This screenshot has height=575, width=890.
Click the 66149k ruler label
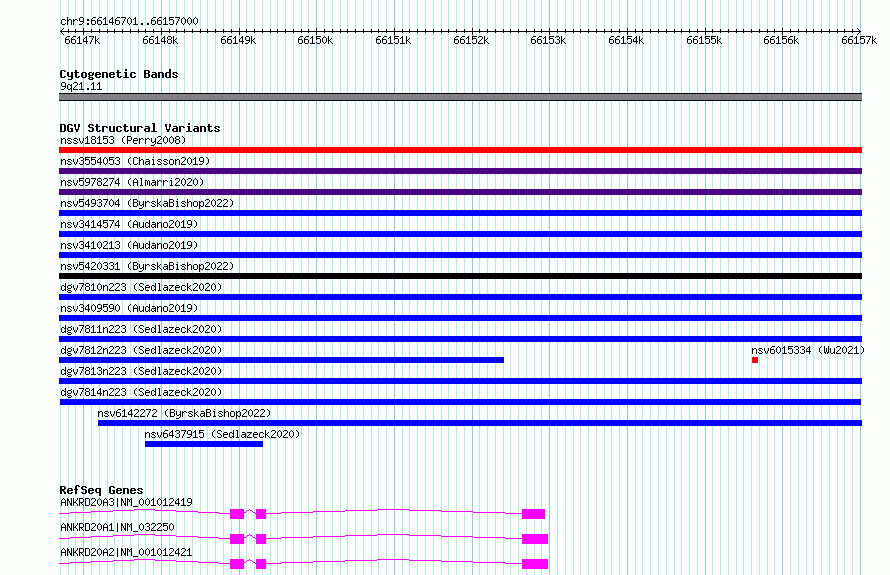pos(238,40)
